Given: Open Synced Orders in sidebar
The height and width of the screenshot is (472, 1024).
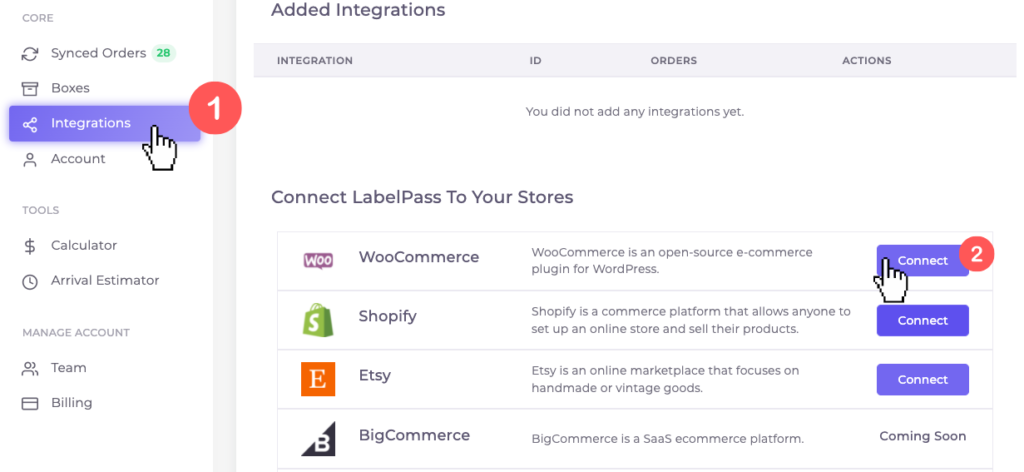Looking at the screenshot, I should pyautogui.click(x=98, y=54).
